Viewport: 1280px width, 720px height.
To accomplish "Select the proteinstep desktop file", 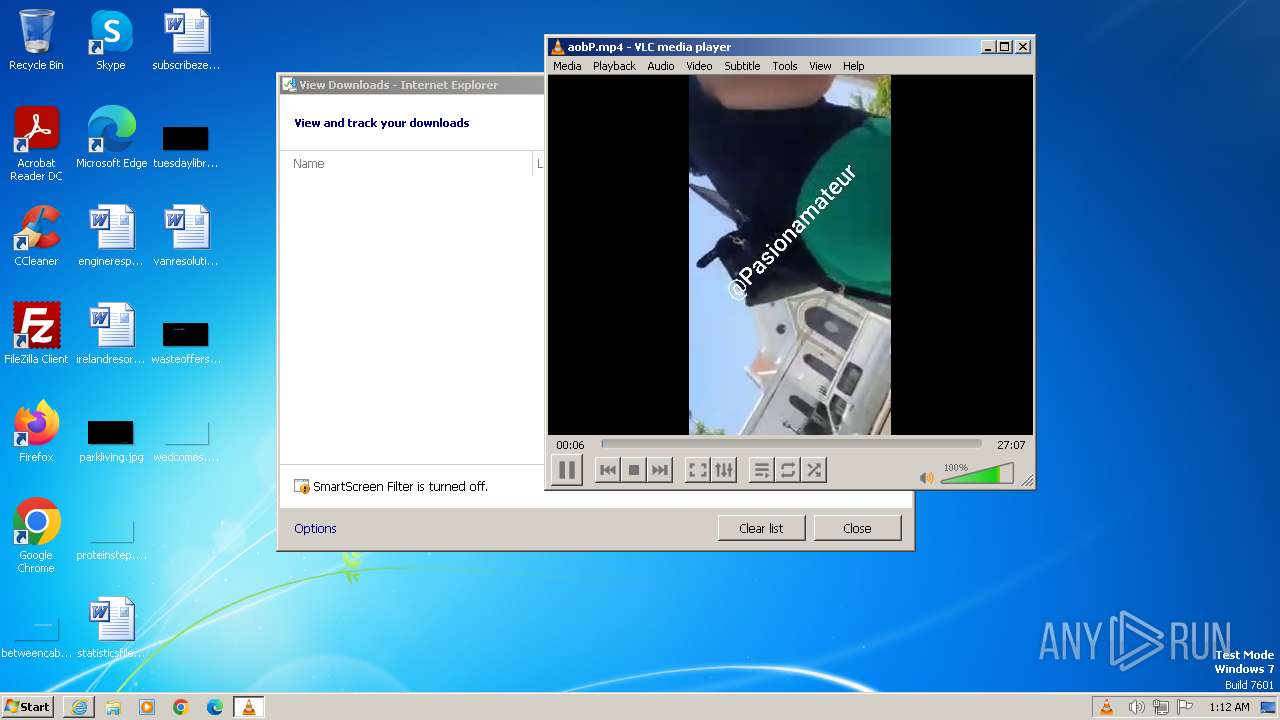I will click(x=111, y=538).
